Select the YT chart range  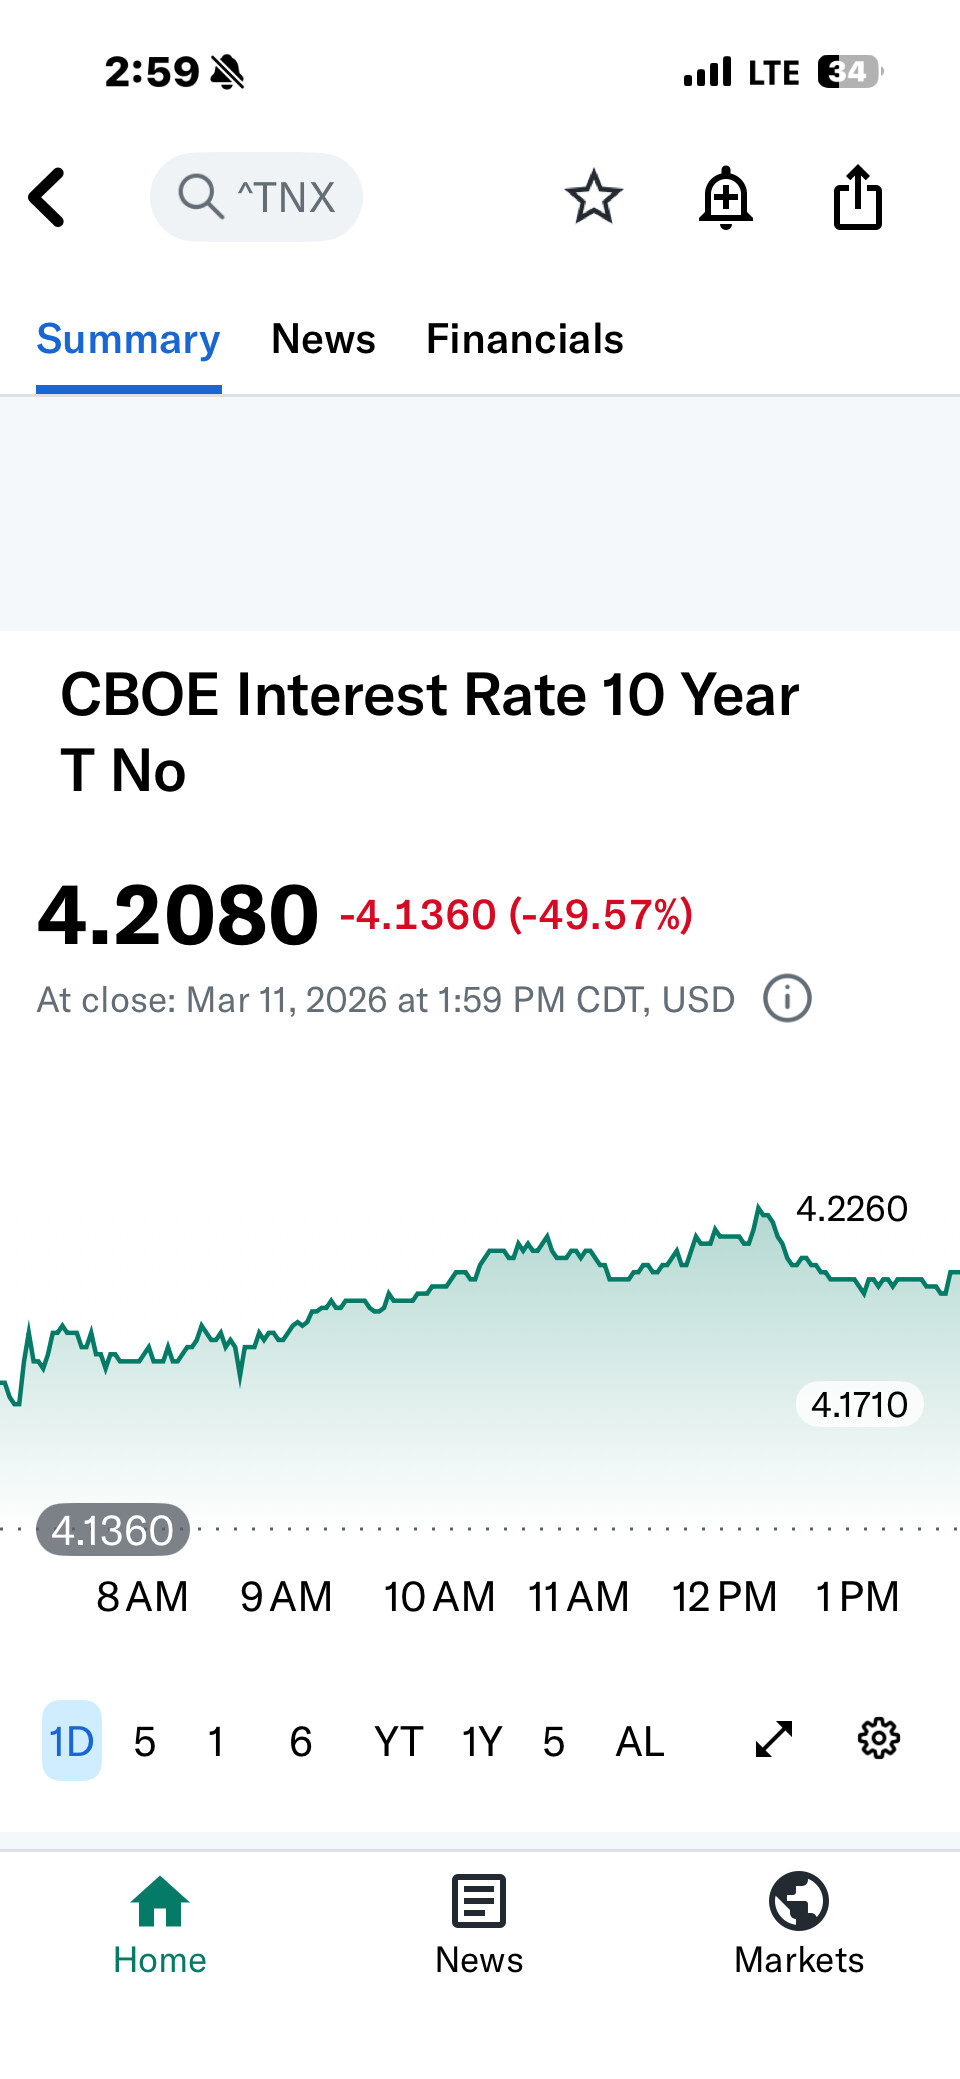399,1742
